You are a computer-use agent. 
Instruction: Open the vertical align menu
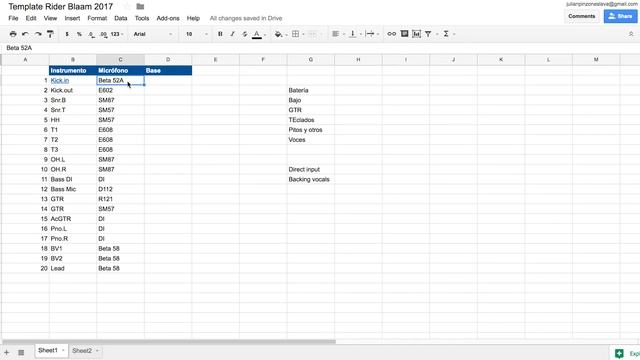(355, 34)
